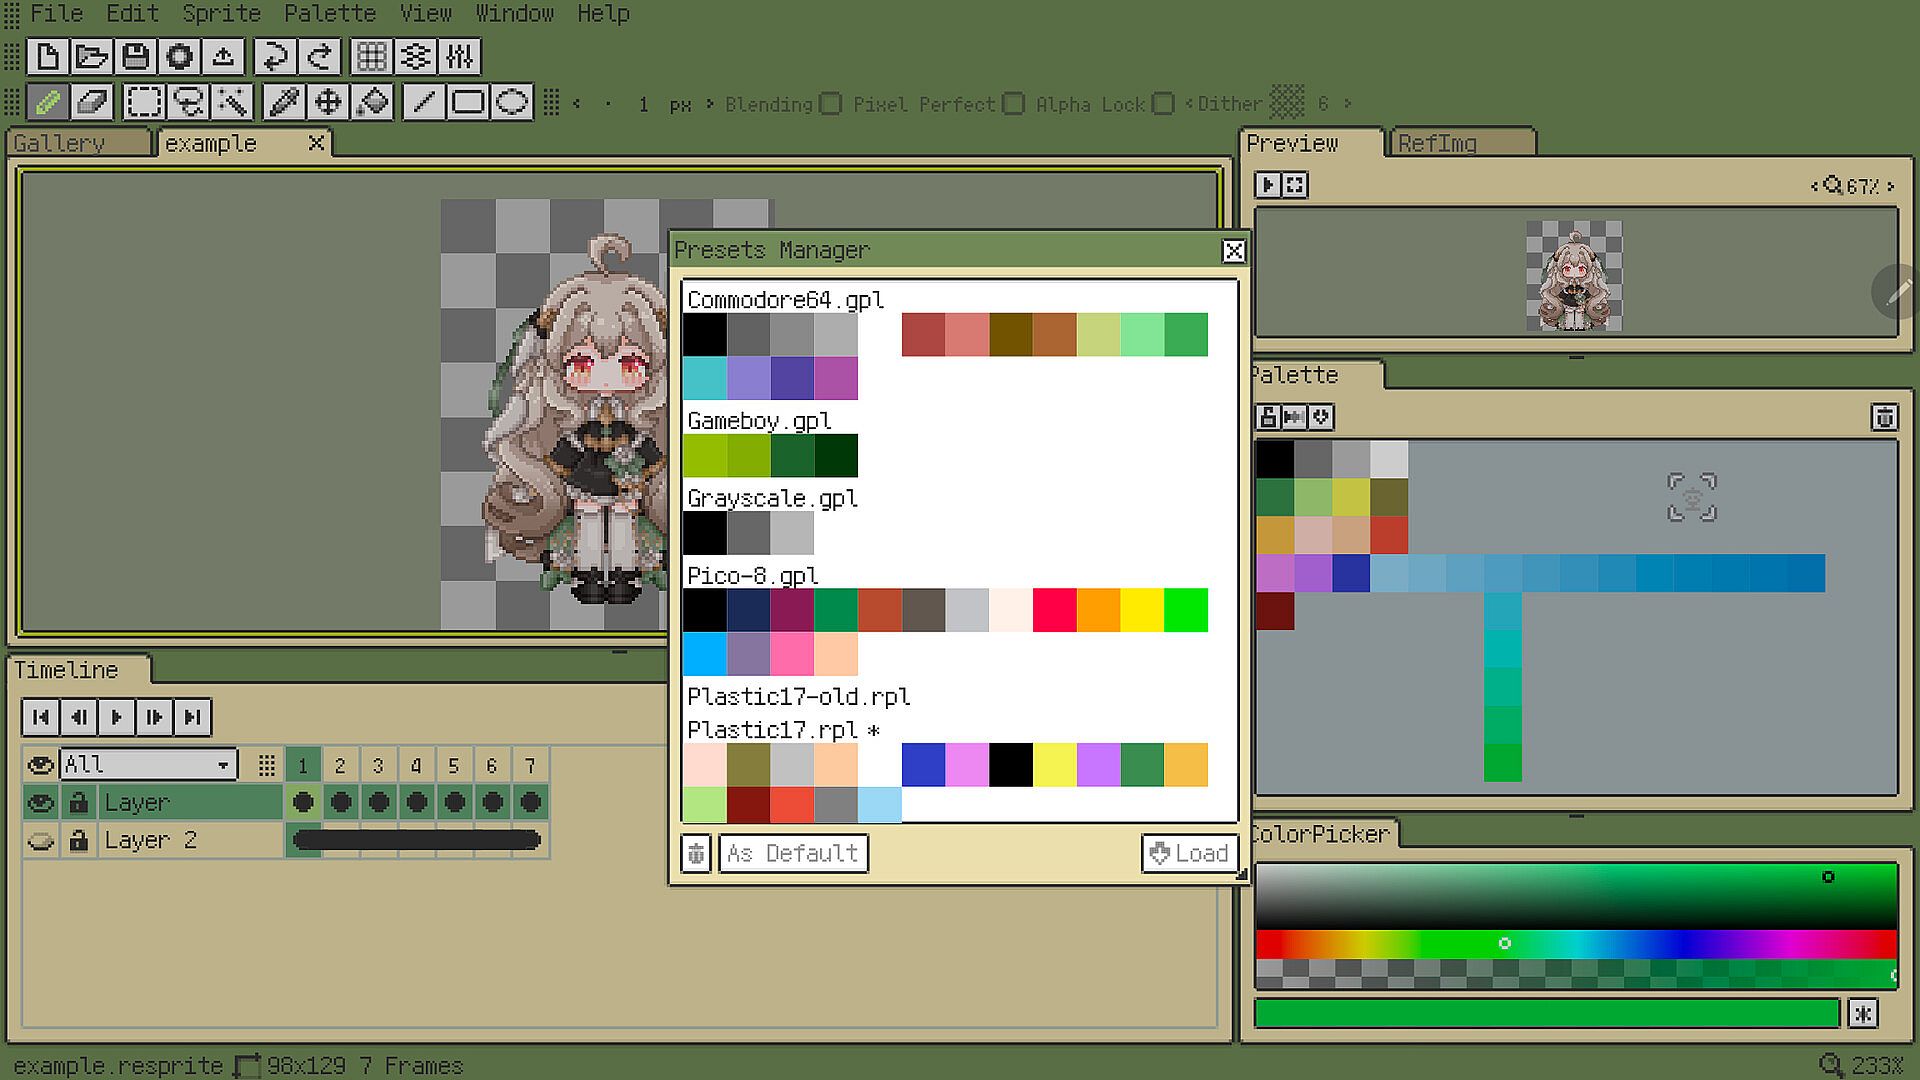Select red swatch in Pico-8 palette
The width and height of the screenshot is (1920, 1080).
point(1054,610)
